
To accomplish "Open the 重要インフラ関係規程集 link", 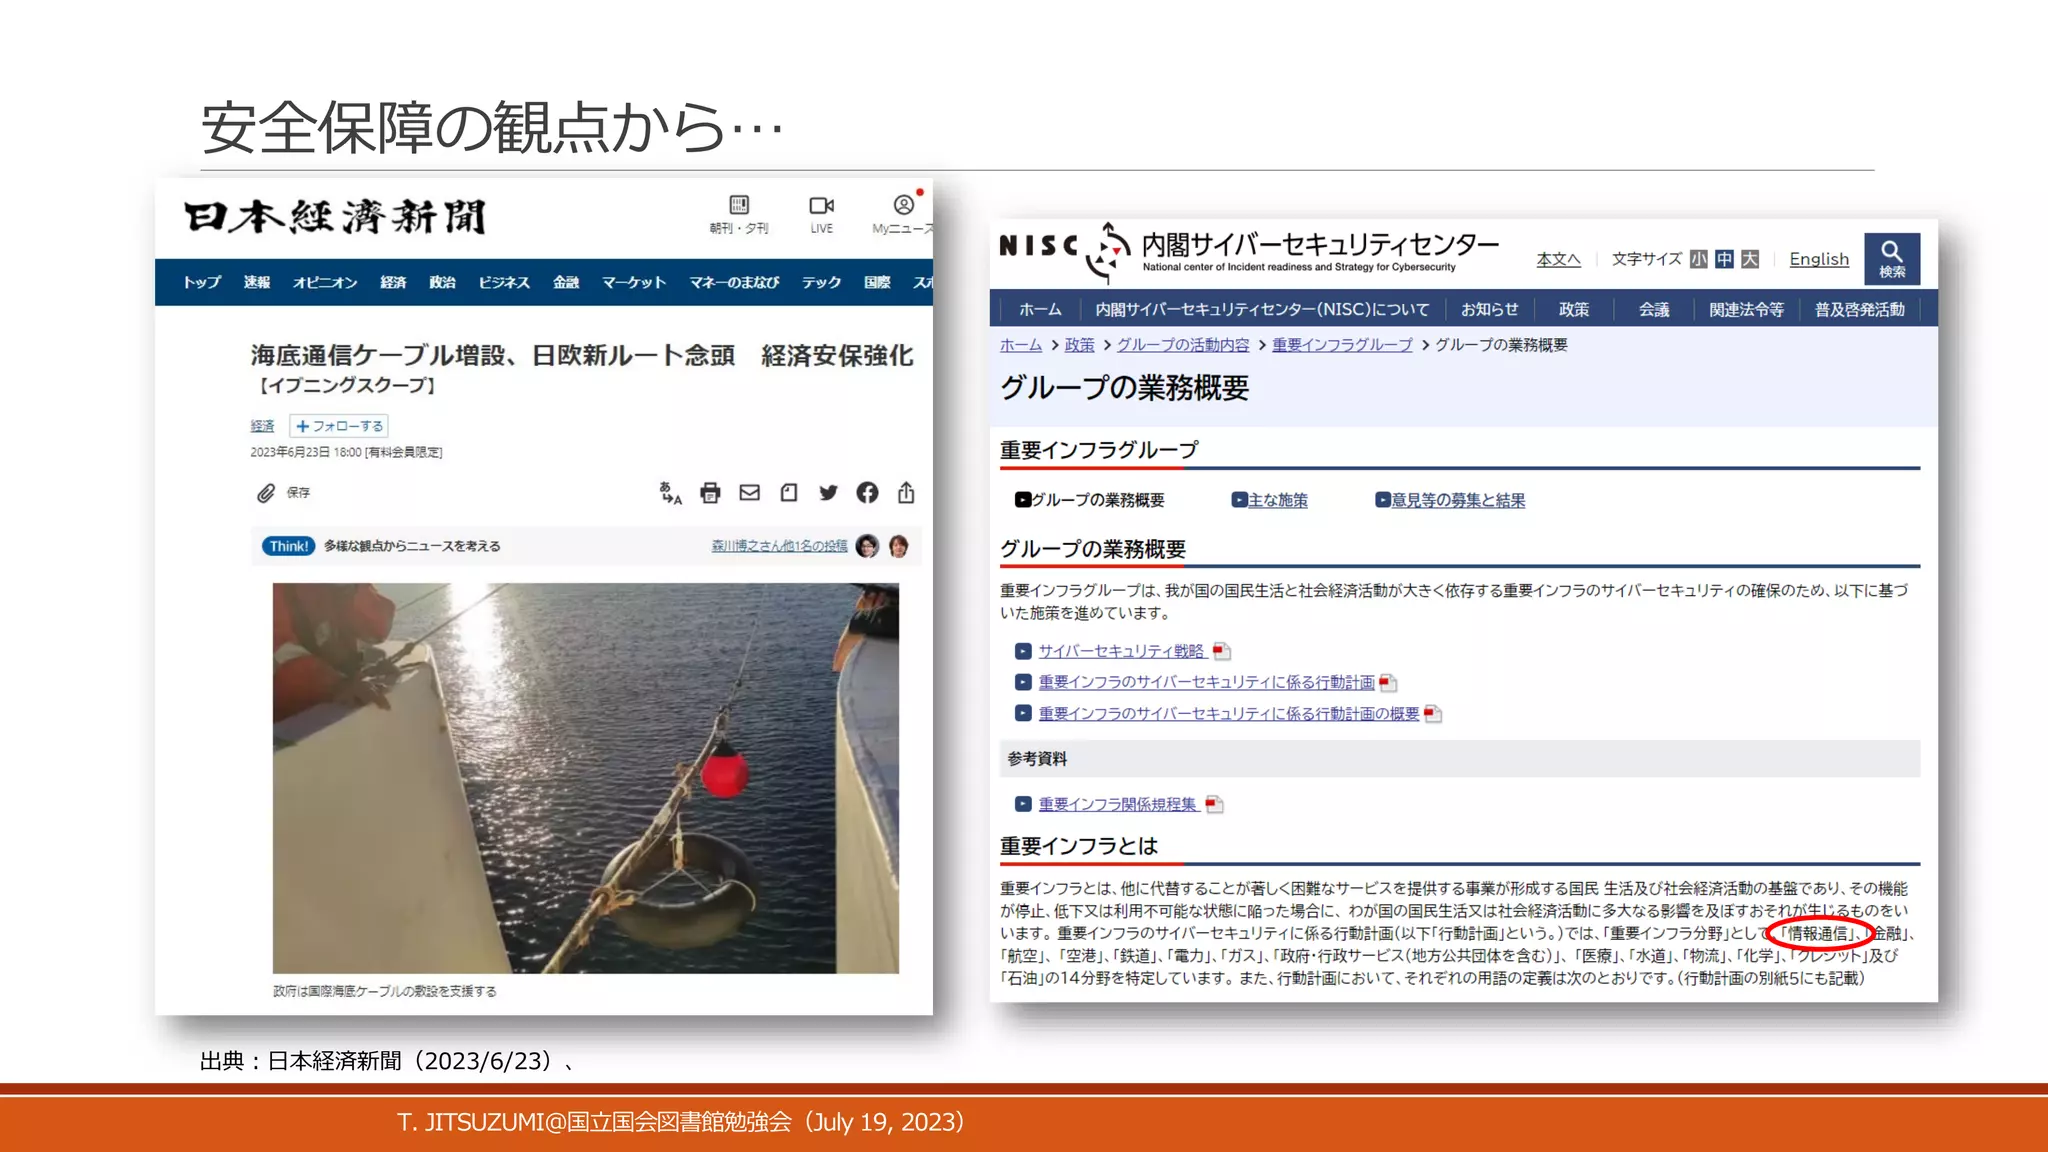I will (x=1117, y=805).
